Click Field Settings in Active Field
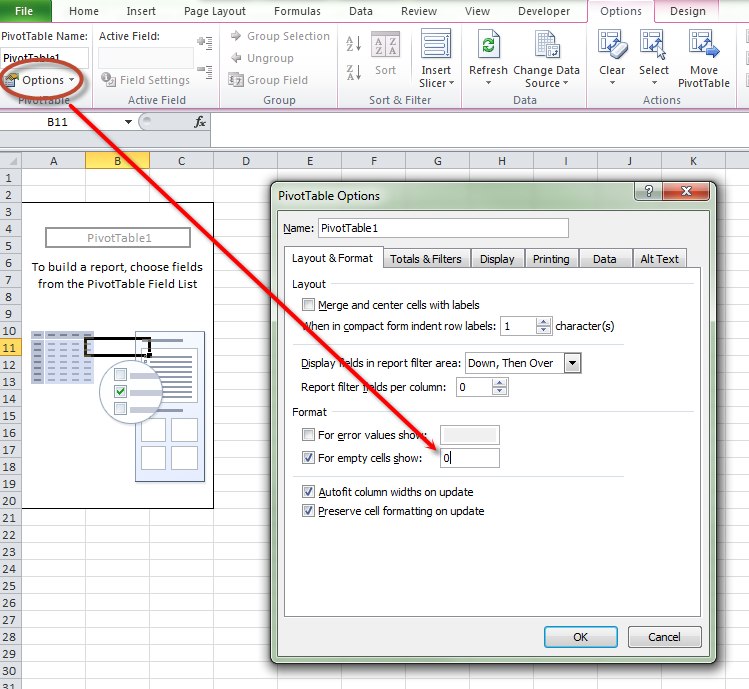This screenshot has width=749, height=689. click(146, 80)
